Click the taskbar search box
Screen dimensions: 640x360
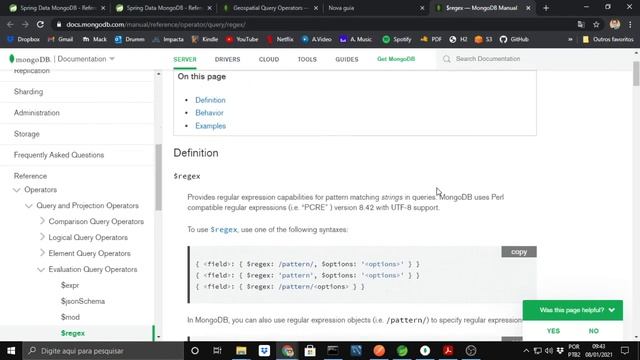(x=103, y=351)
